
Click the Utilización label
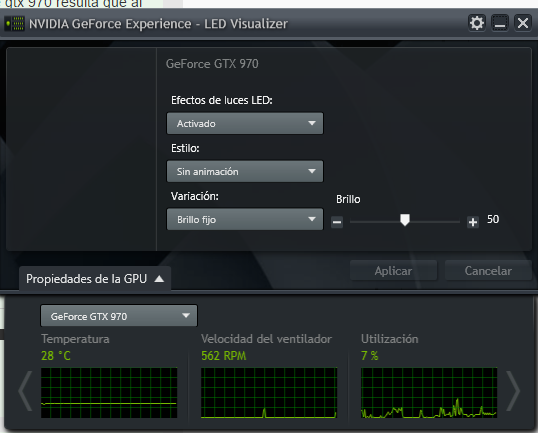click(x=390, y=339)
